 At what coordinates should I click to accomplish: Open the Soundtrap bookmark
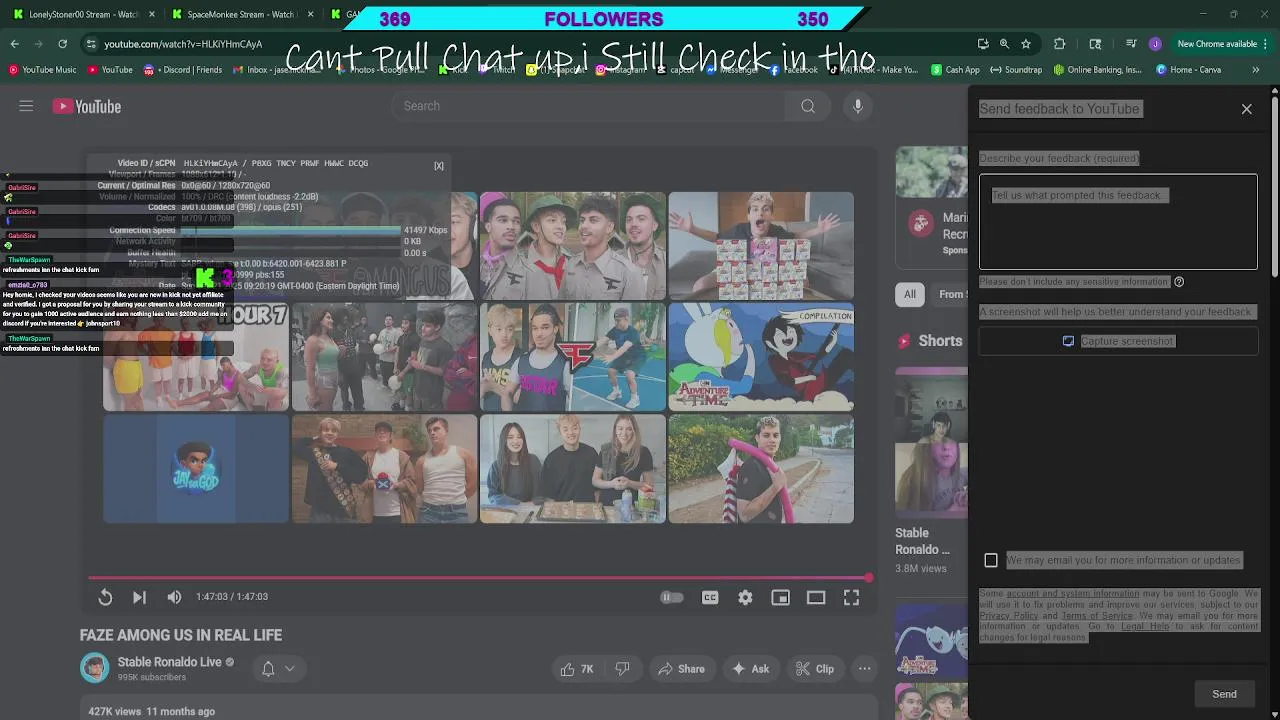(1015, 70)
